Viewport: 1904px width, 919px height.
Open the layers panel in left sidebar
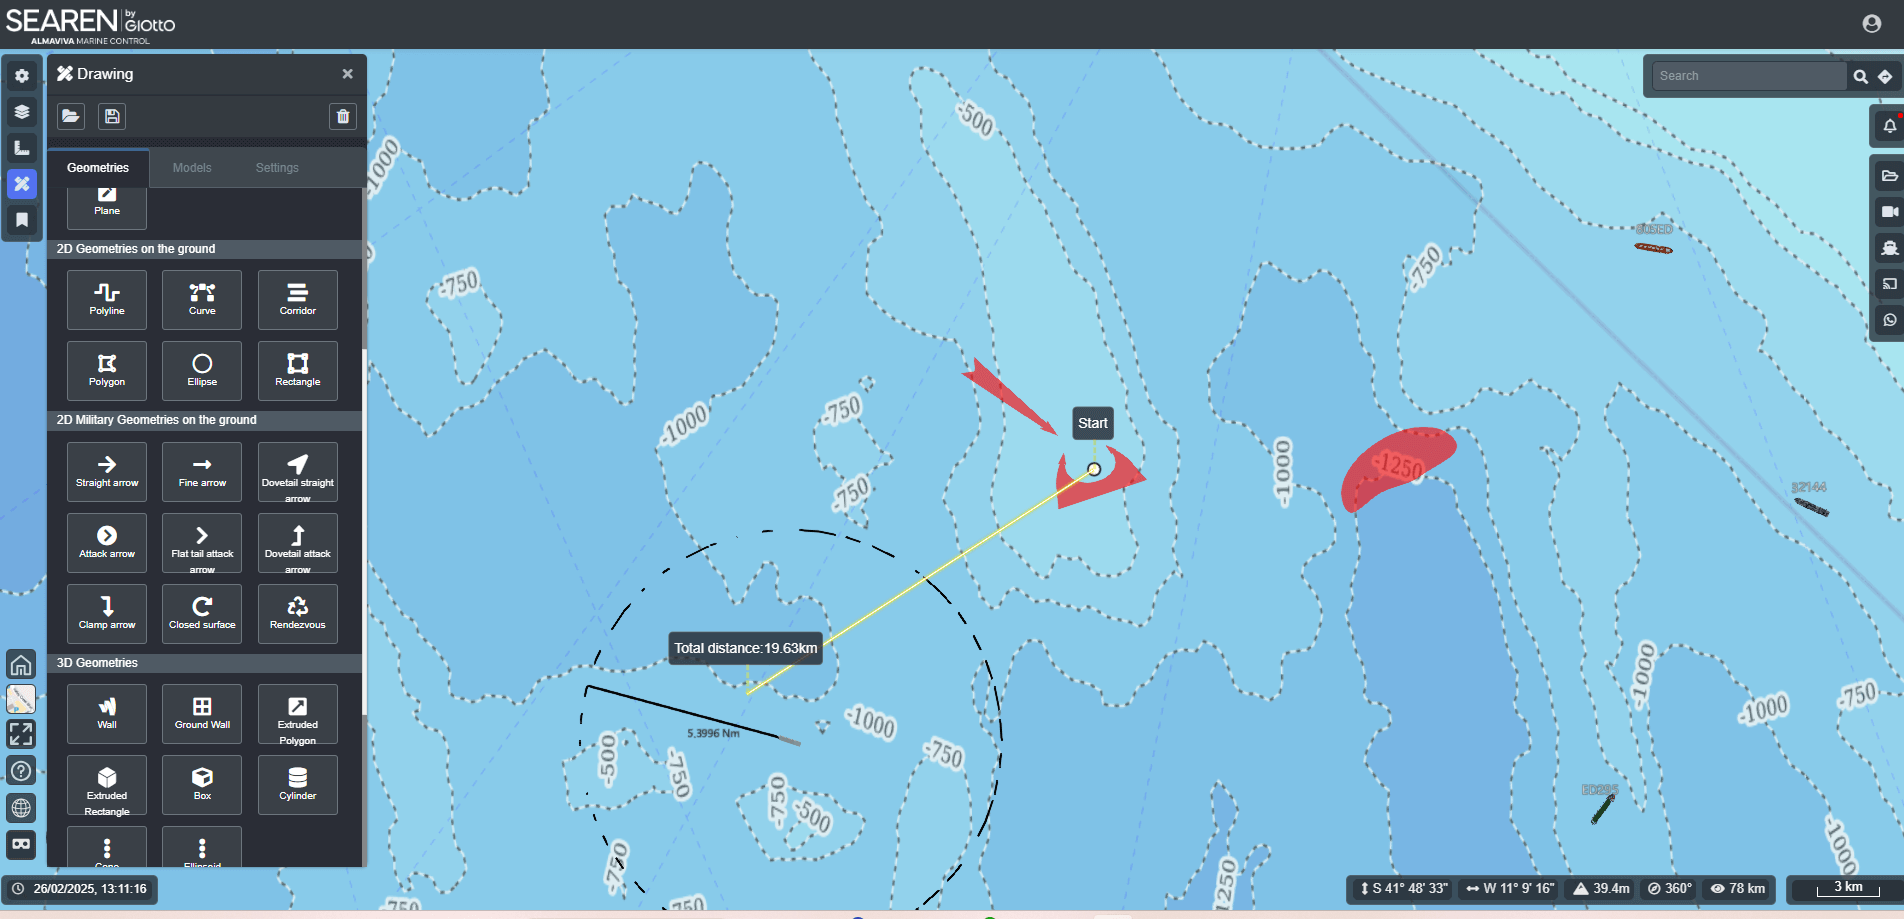tap(22, 112)
